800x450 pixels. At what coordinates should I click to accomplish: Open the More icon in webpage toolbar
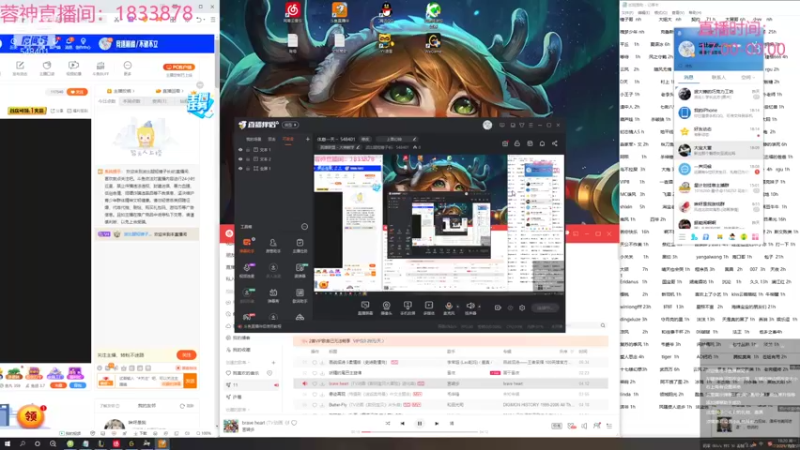(128, 68)
